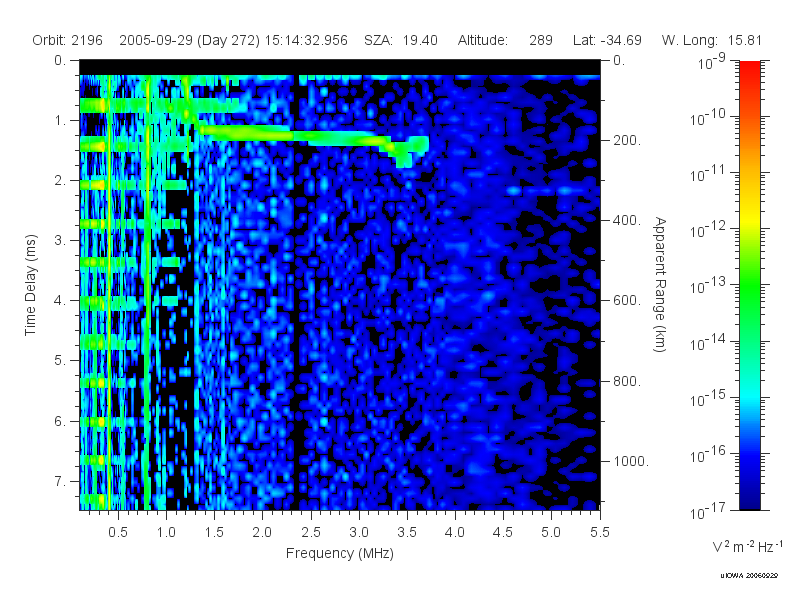Click the altitude value '289'

coord(541,40)
